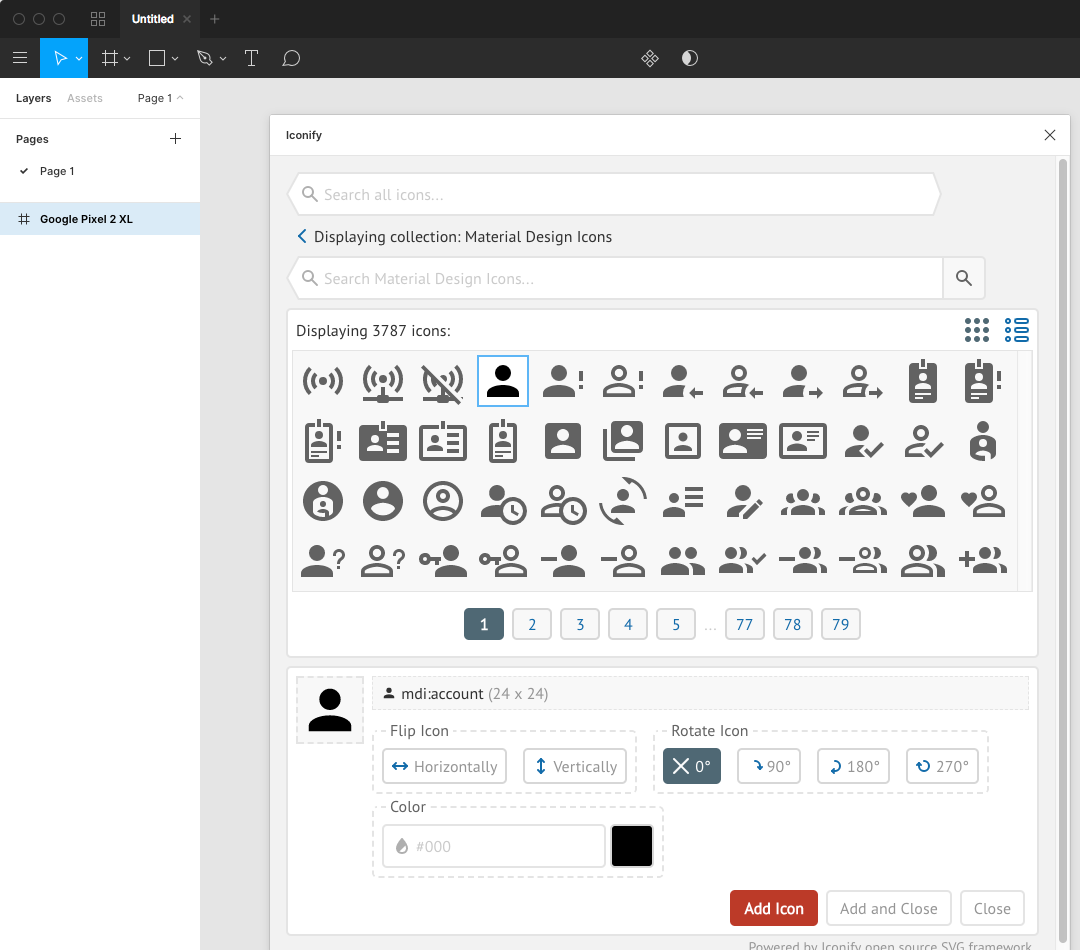
Task: Select the Rectangle shape tool
Action: [156, 58]
